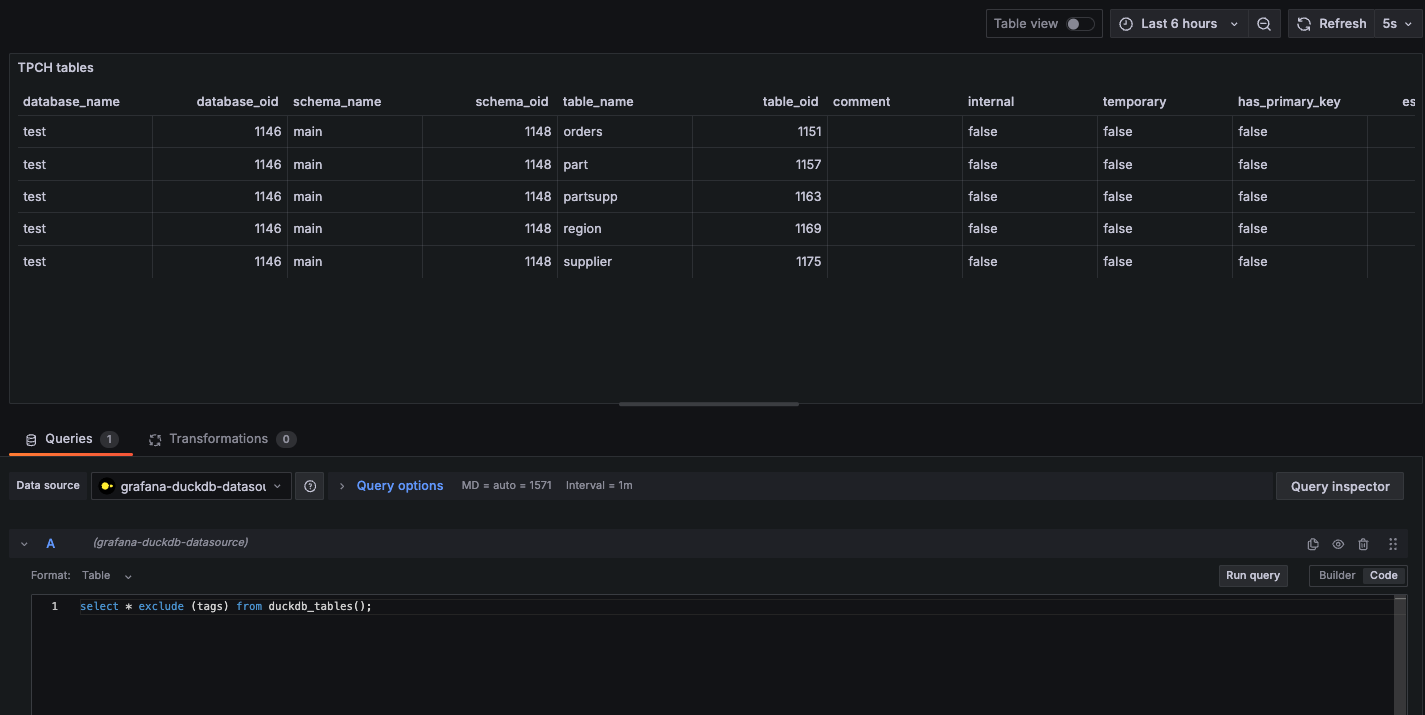Viewport: 1425px width, 715px height.
Task: Sort by database_oid column header
Action: click(x=237, y=101)
